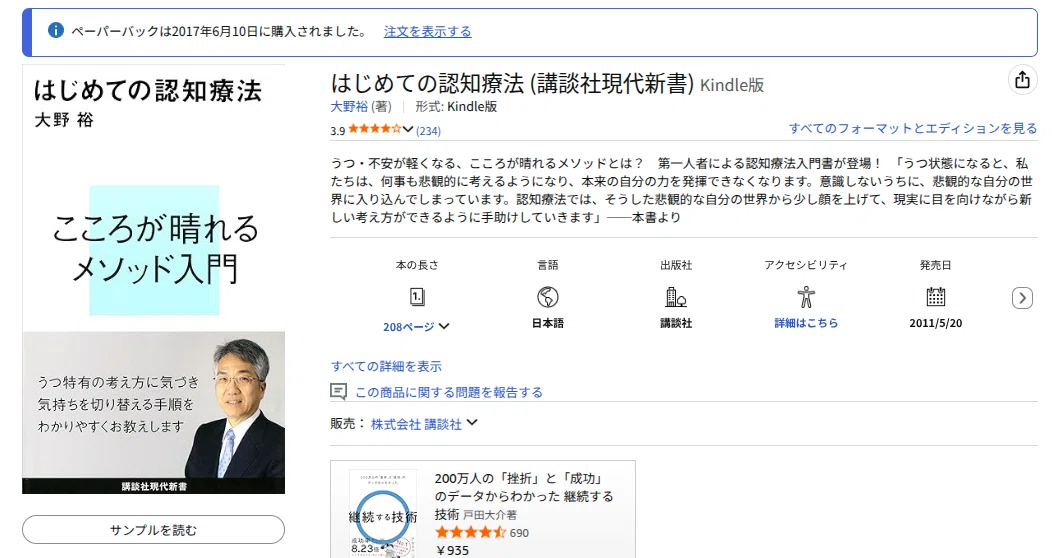Screen dimensions: 1052x558
Task: Click the recommended book's star rating
Action: (x=470, y=533)
